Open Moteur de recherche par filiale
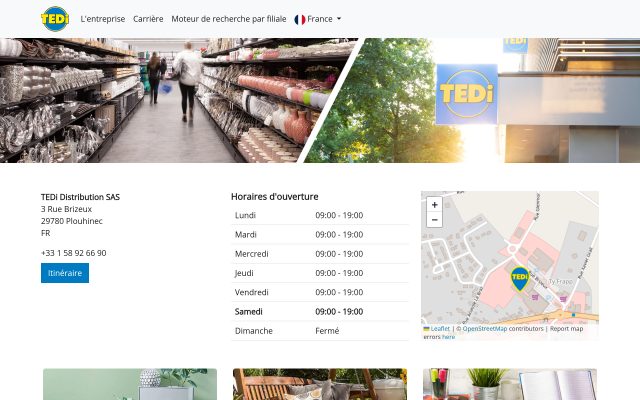The width and height of the screenshot is (640, 400). click(x=229, y=19)
